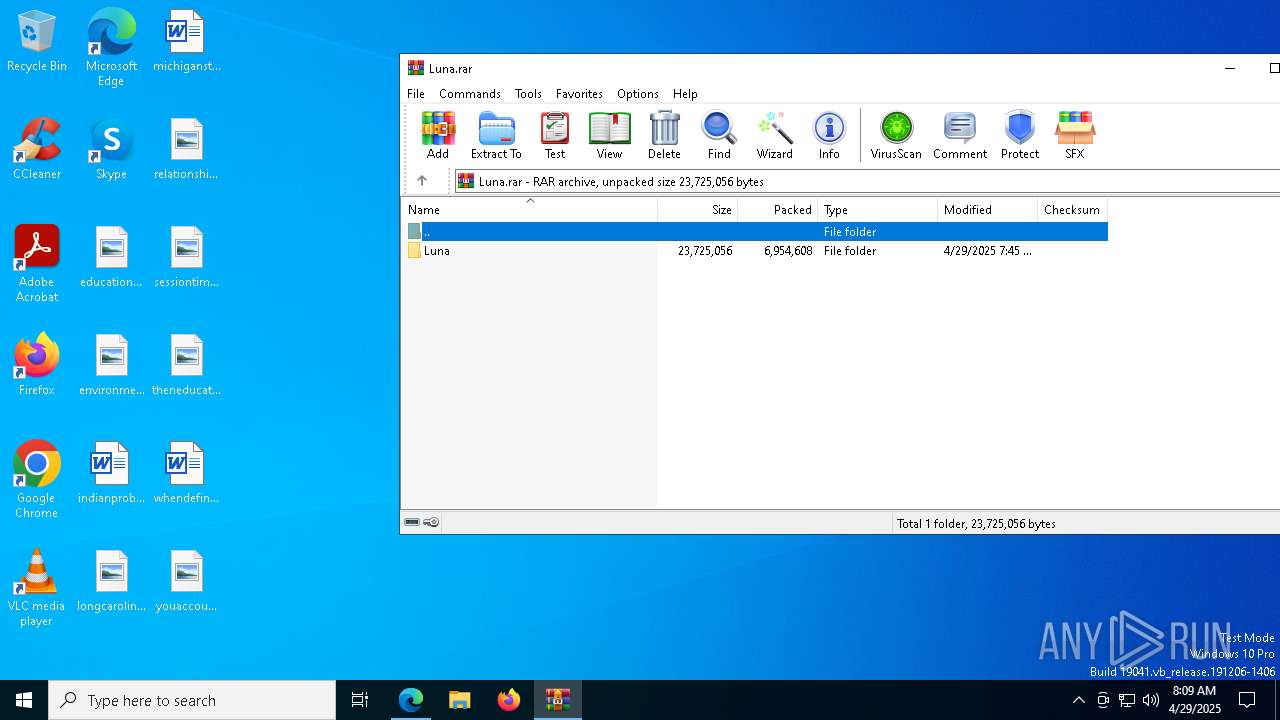Select the Firefox desktop shortcut
This screenshot has height=720, width=1280.
coord(37,365)
